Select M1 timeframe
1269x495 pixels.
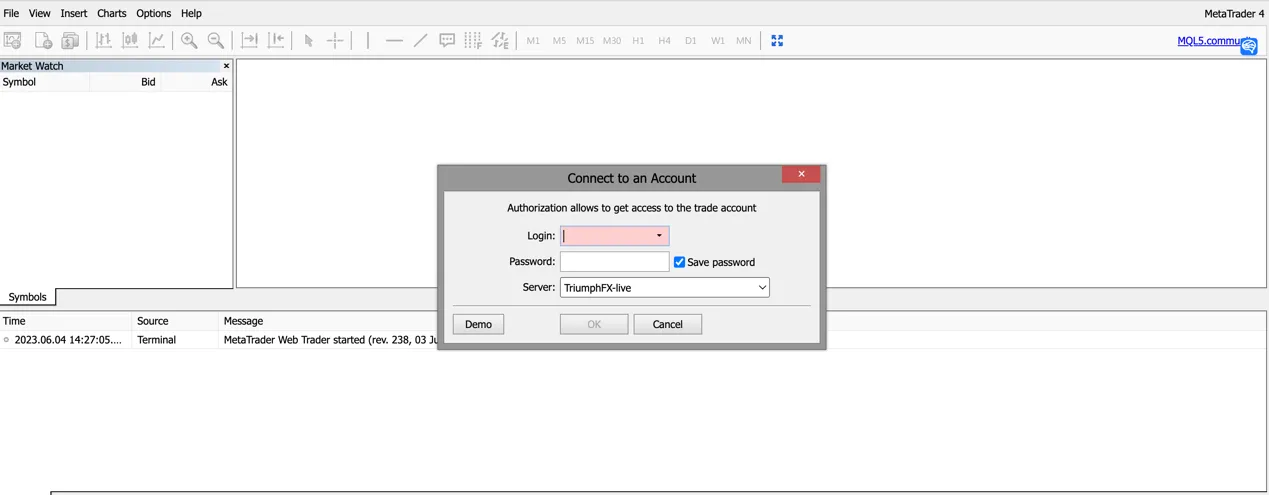tap(533, 41)
